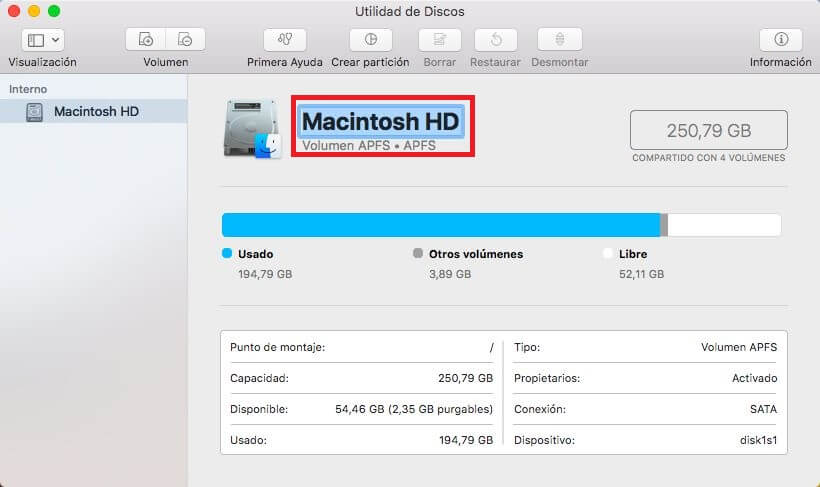The image size is (820, 487).
Task: Click the disk1s1 device value
Action: tap(758, 440)
